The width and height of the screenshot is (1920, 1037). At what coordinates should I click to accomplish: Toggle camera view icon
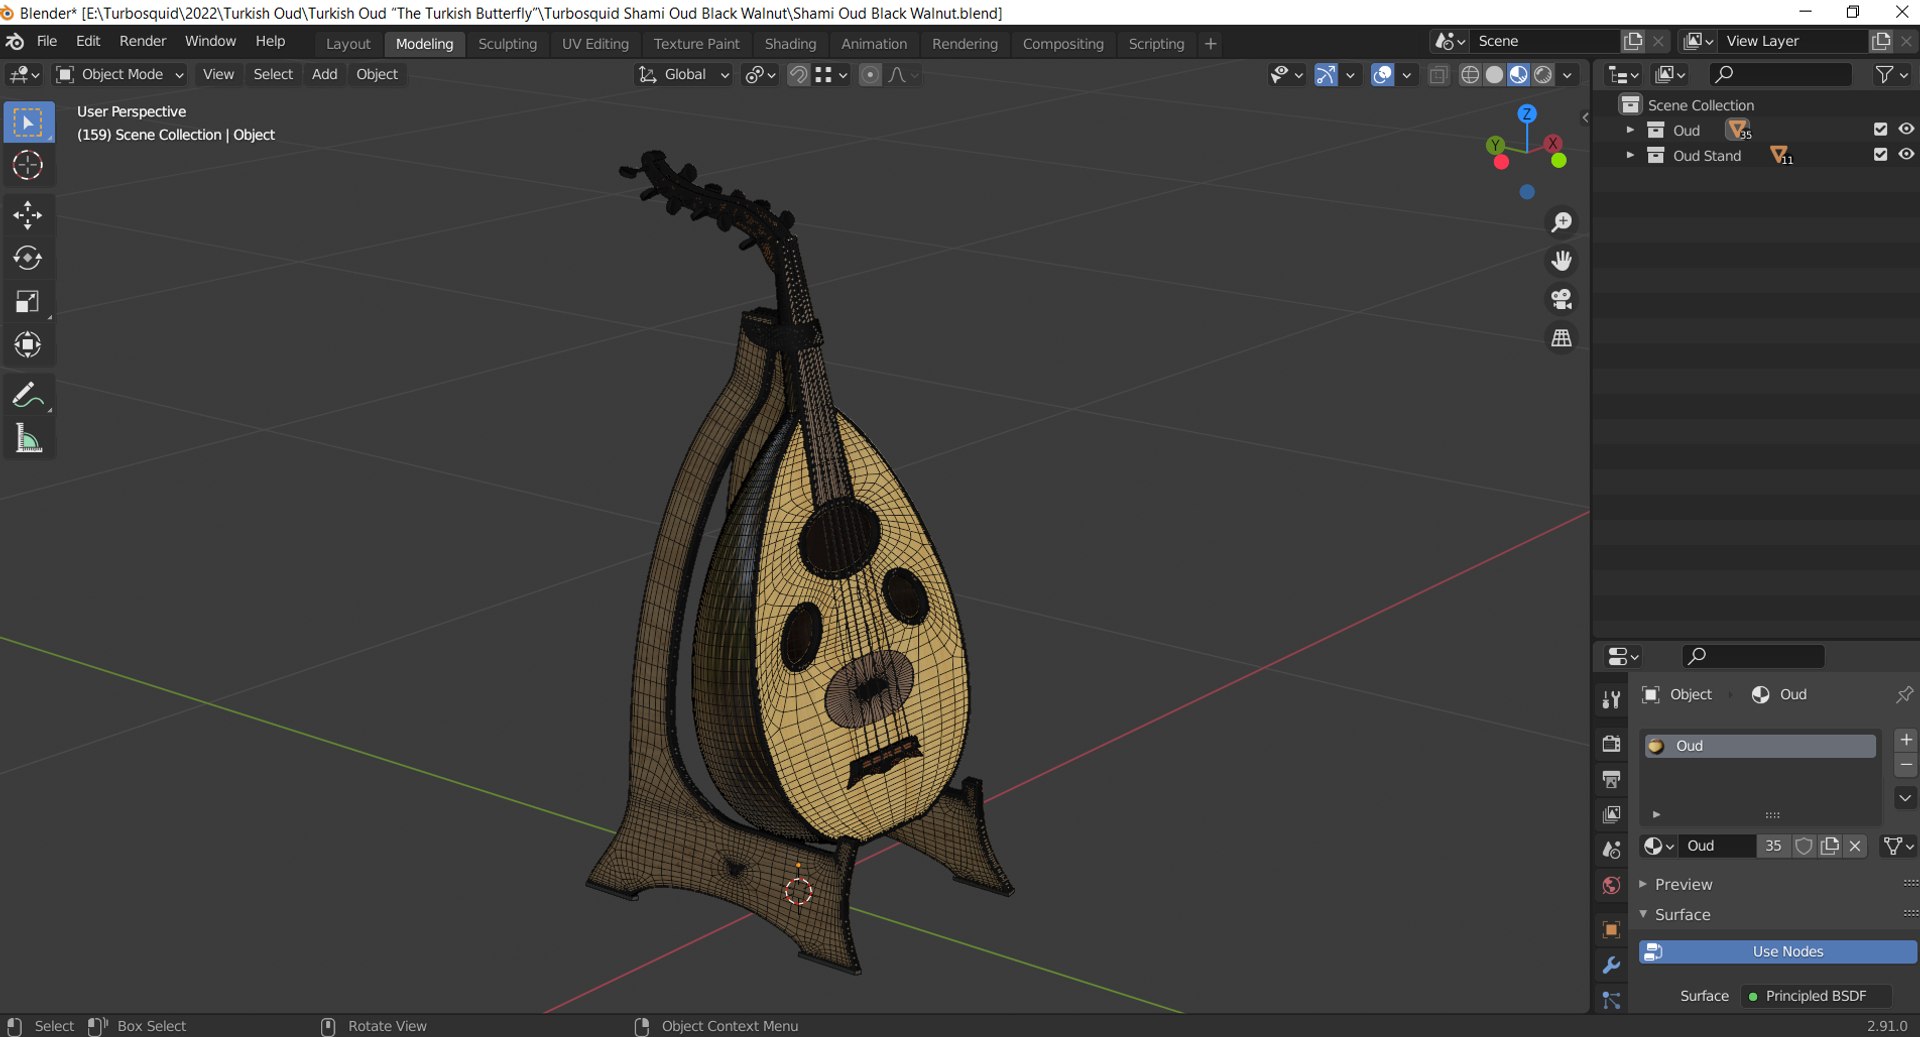tap(1561, 299)
